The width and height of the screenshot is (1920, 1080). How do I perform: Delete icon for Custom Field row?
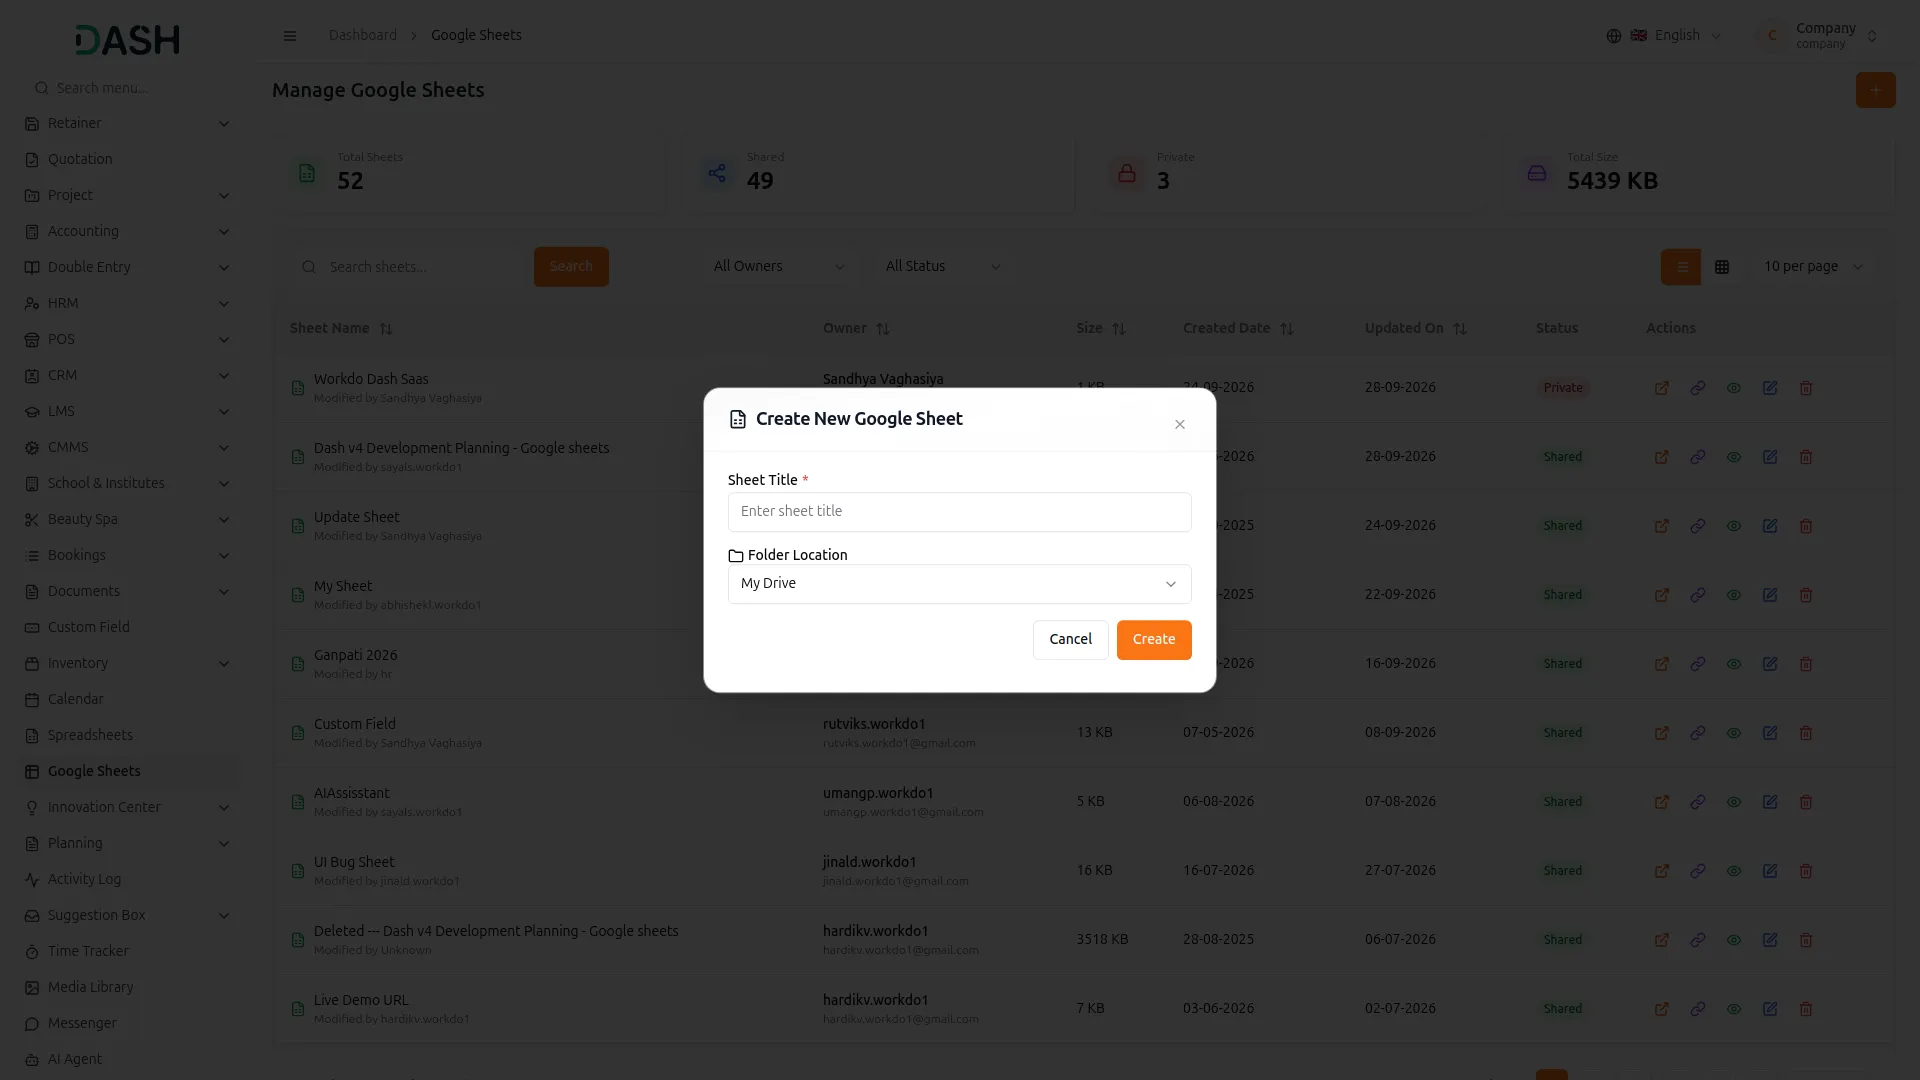1806,733
